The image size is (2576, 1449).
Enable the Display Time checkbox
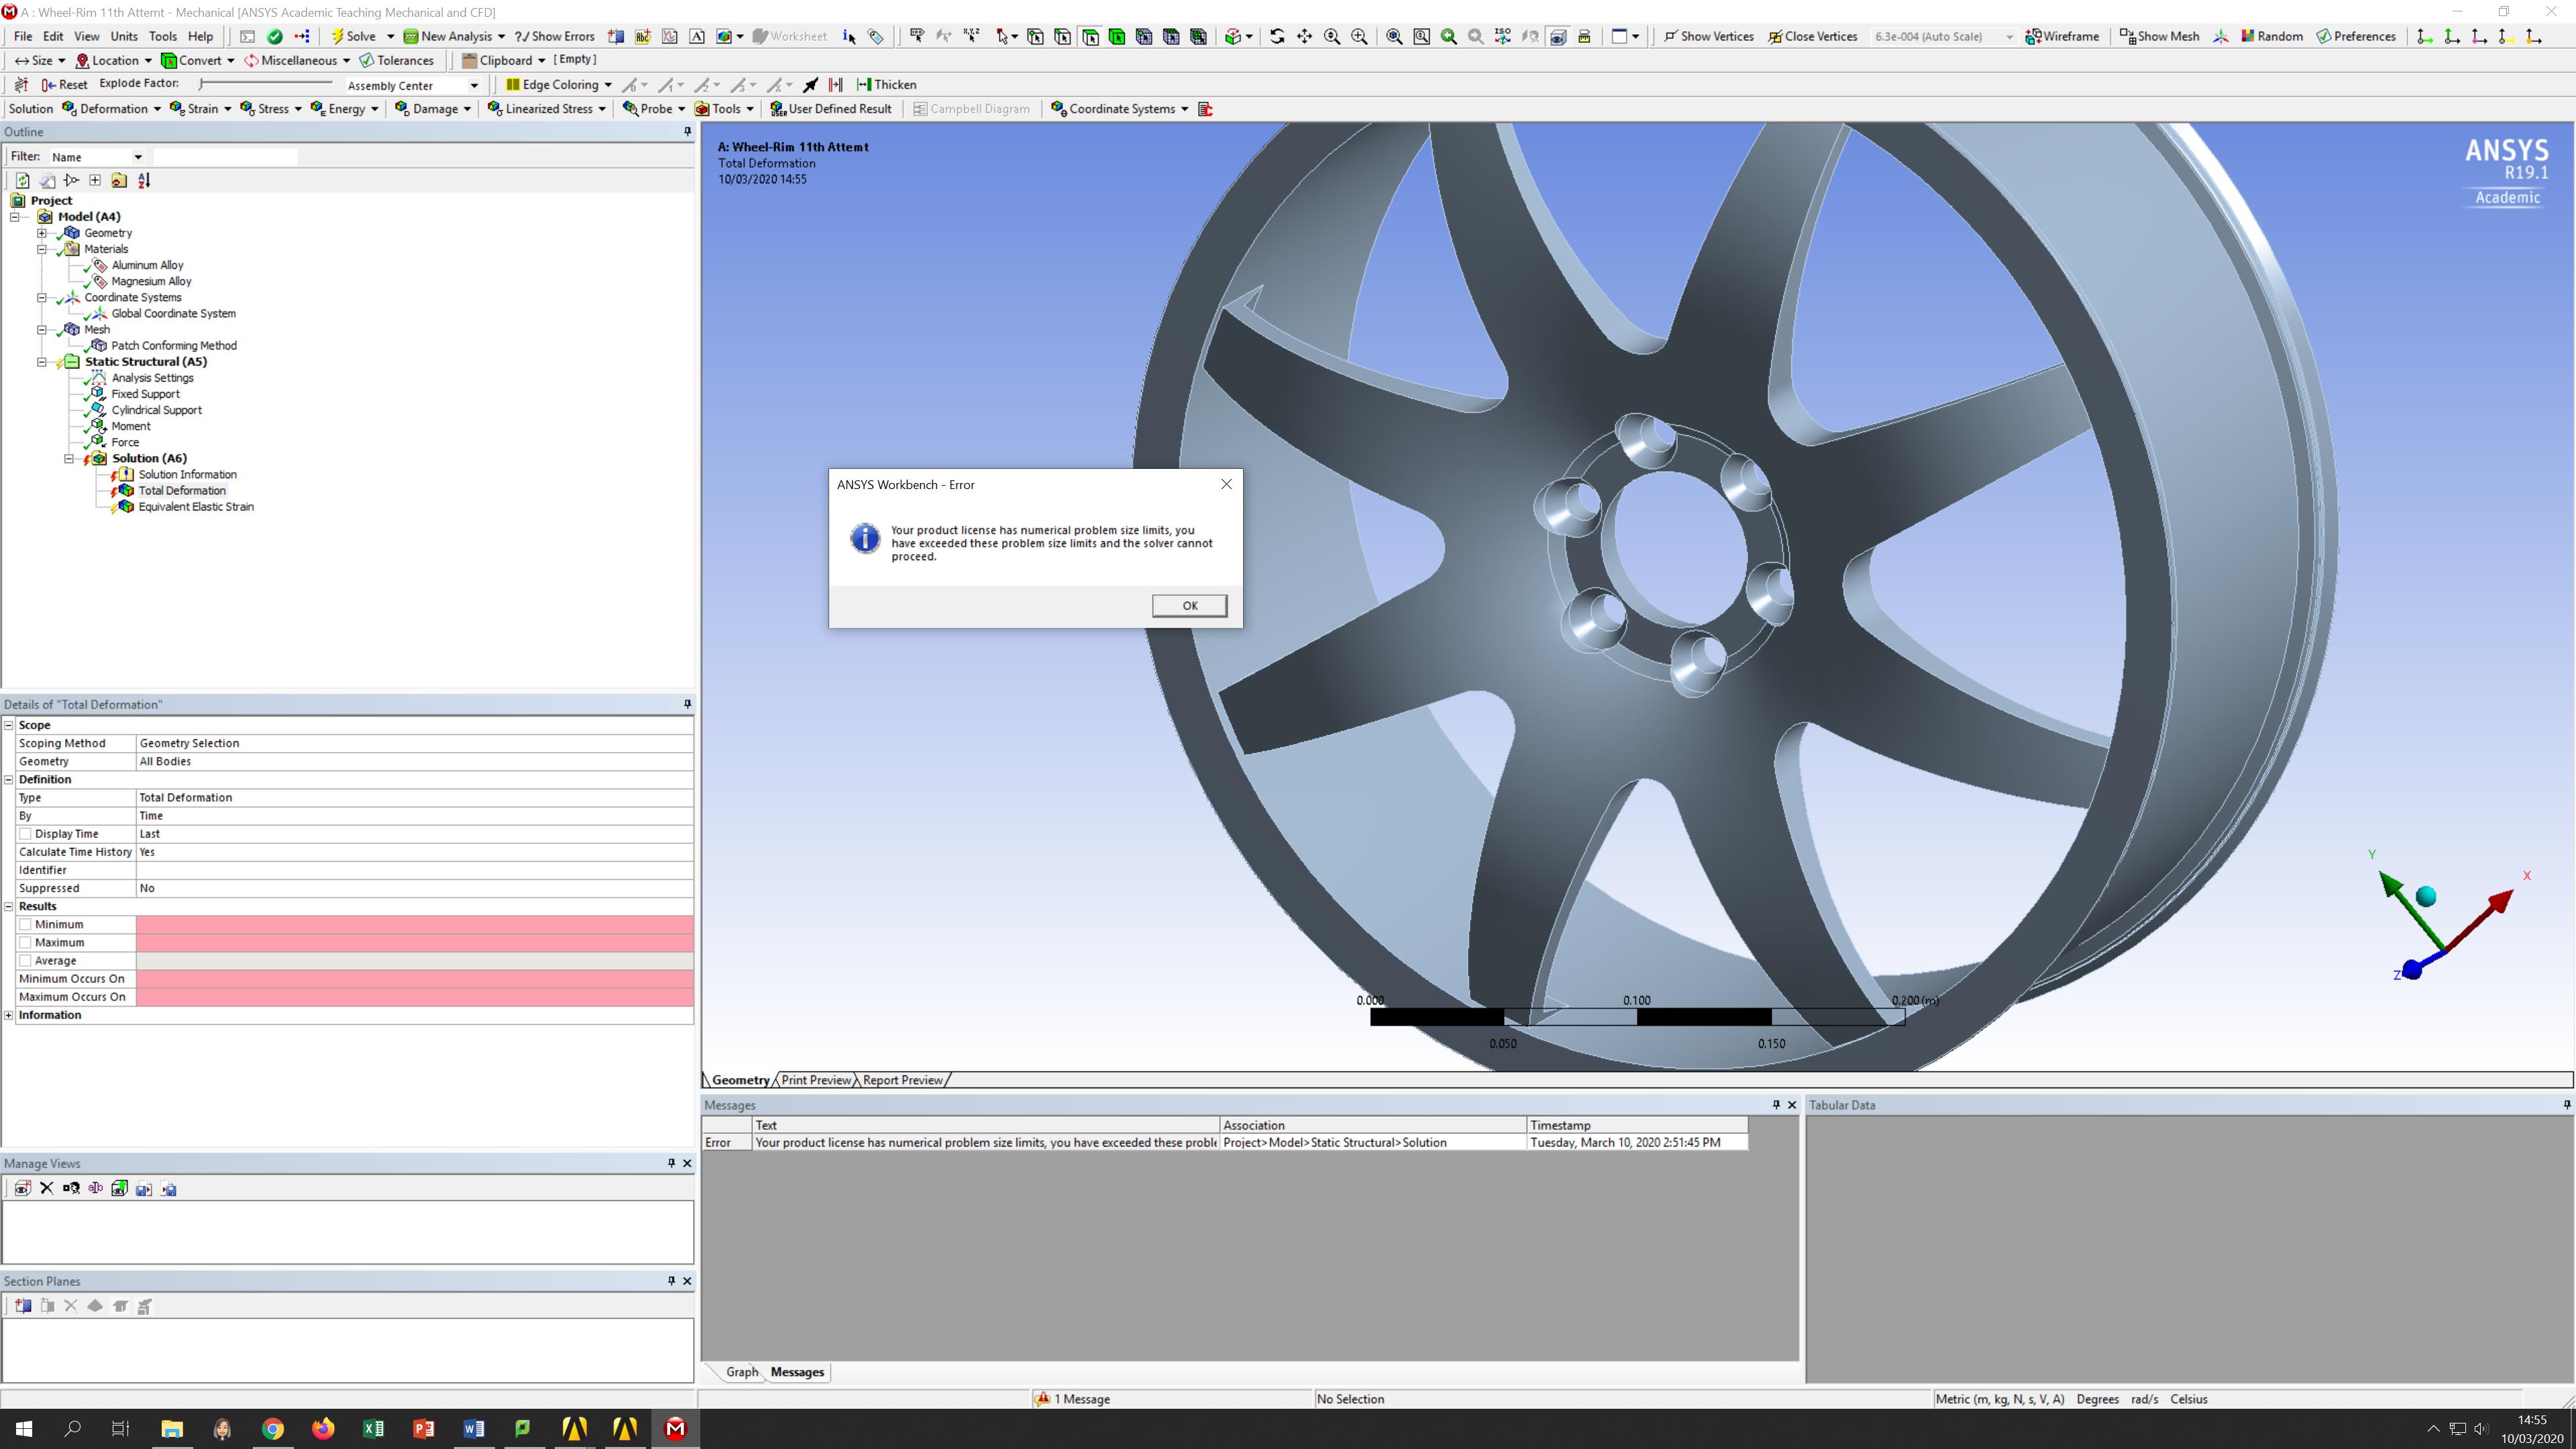[25, 834]
